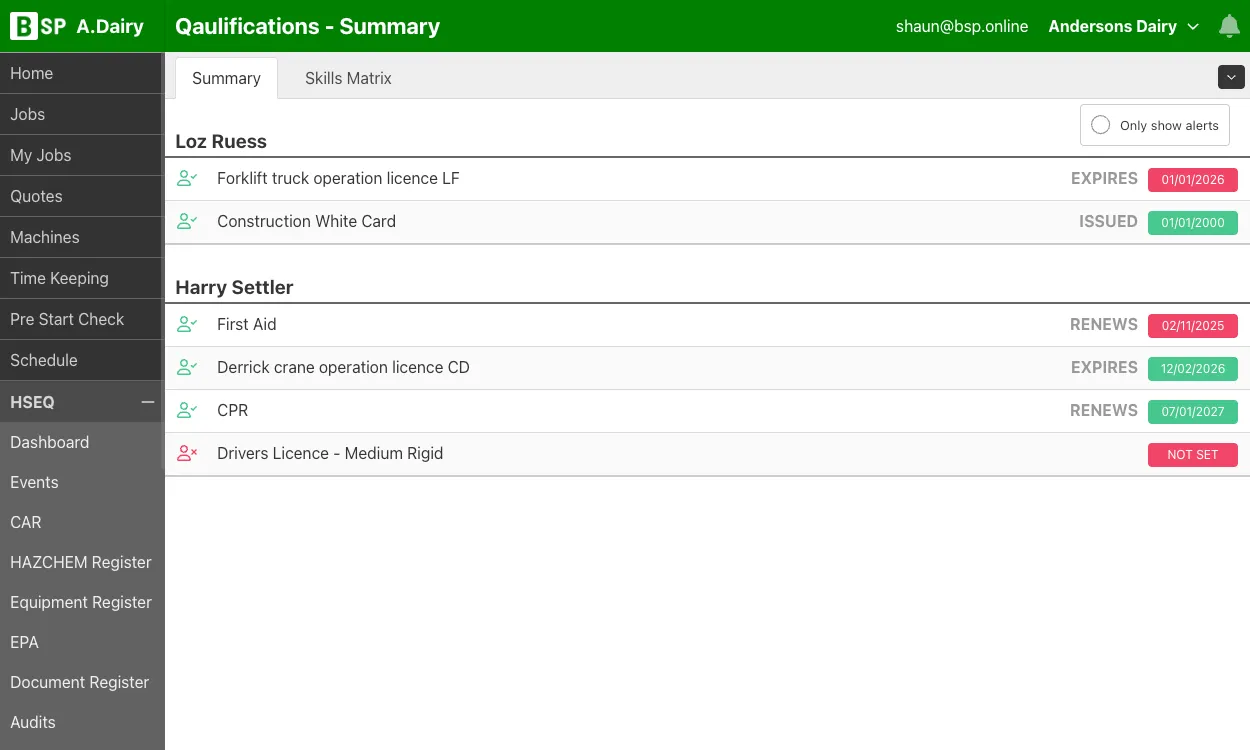
Task: Open Schedule in the sidebar
Action: point(82,360)
